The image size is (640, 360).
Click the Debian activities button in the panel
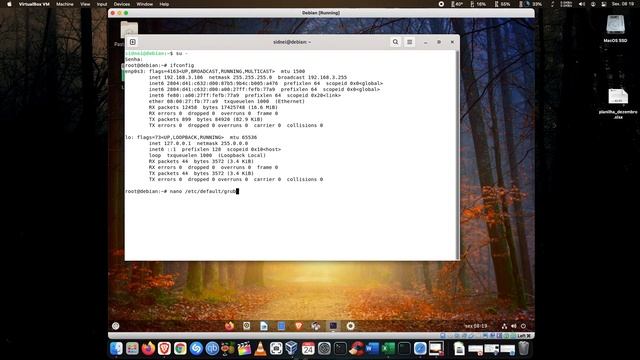click(116, 326)
